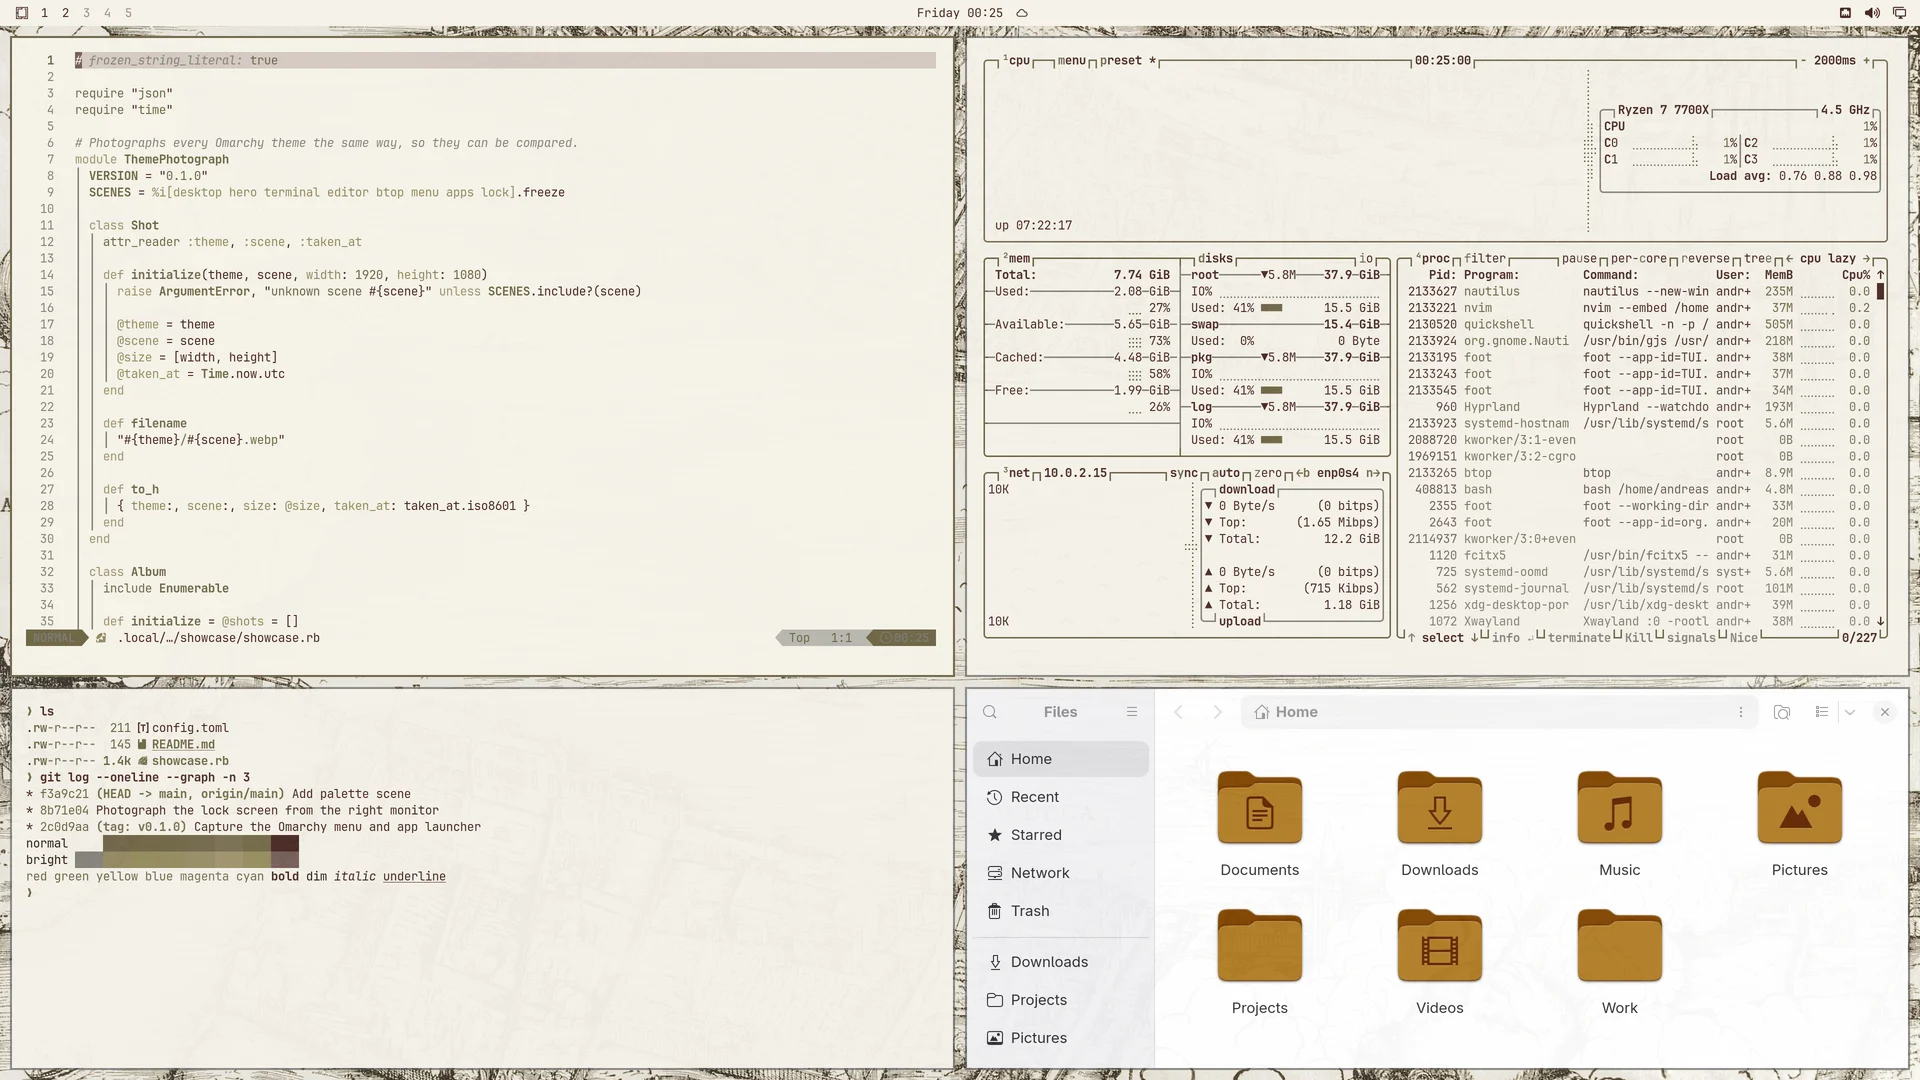Select the Hyprland process row in btop

(x=1639, y=408)
